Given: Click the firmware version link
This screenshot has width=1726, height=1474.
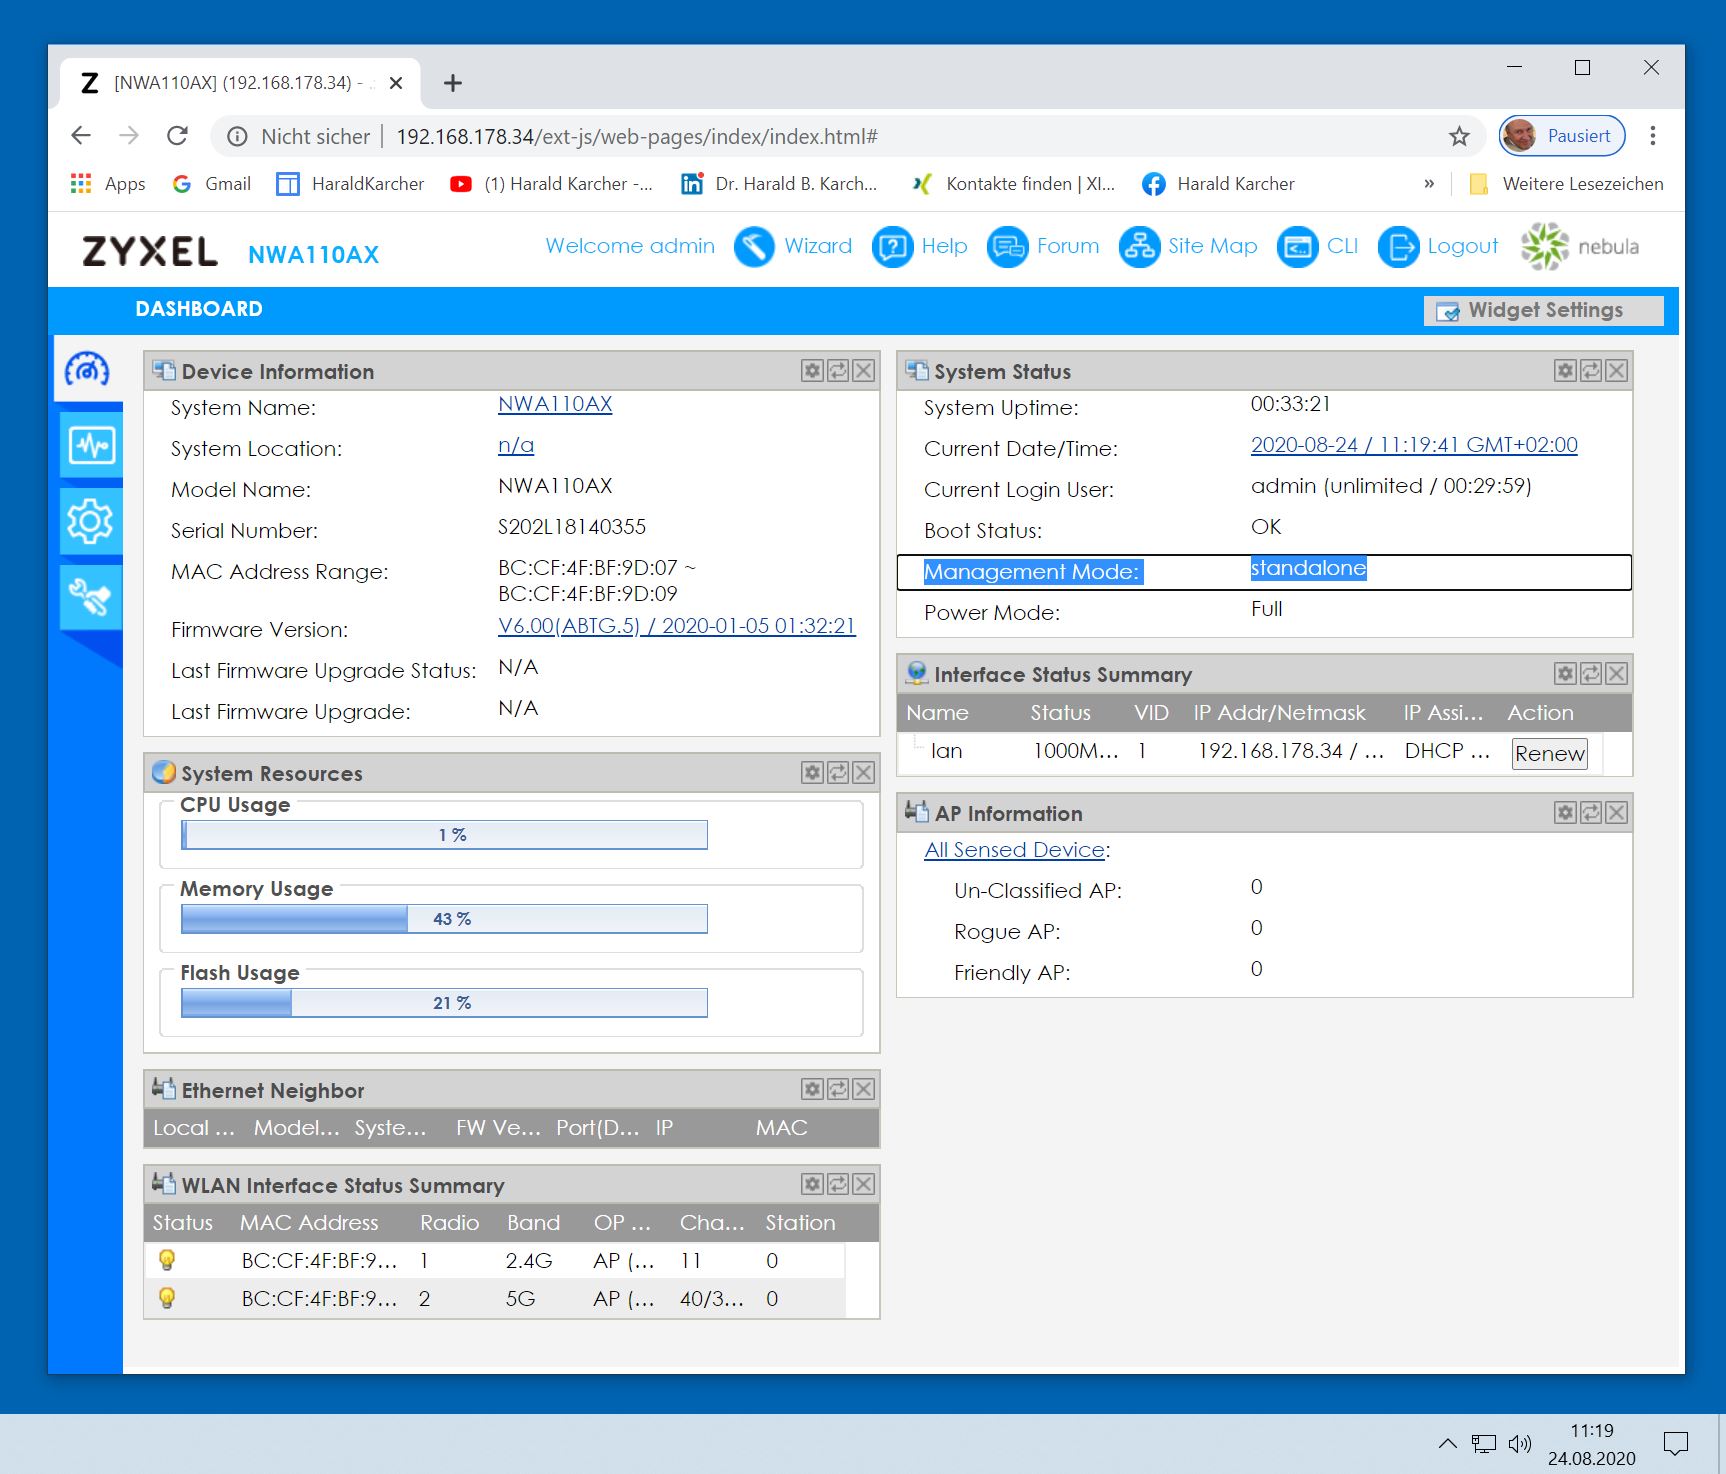Looking at the screenshot, I should 676,626.
